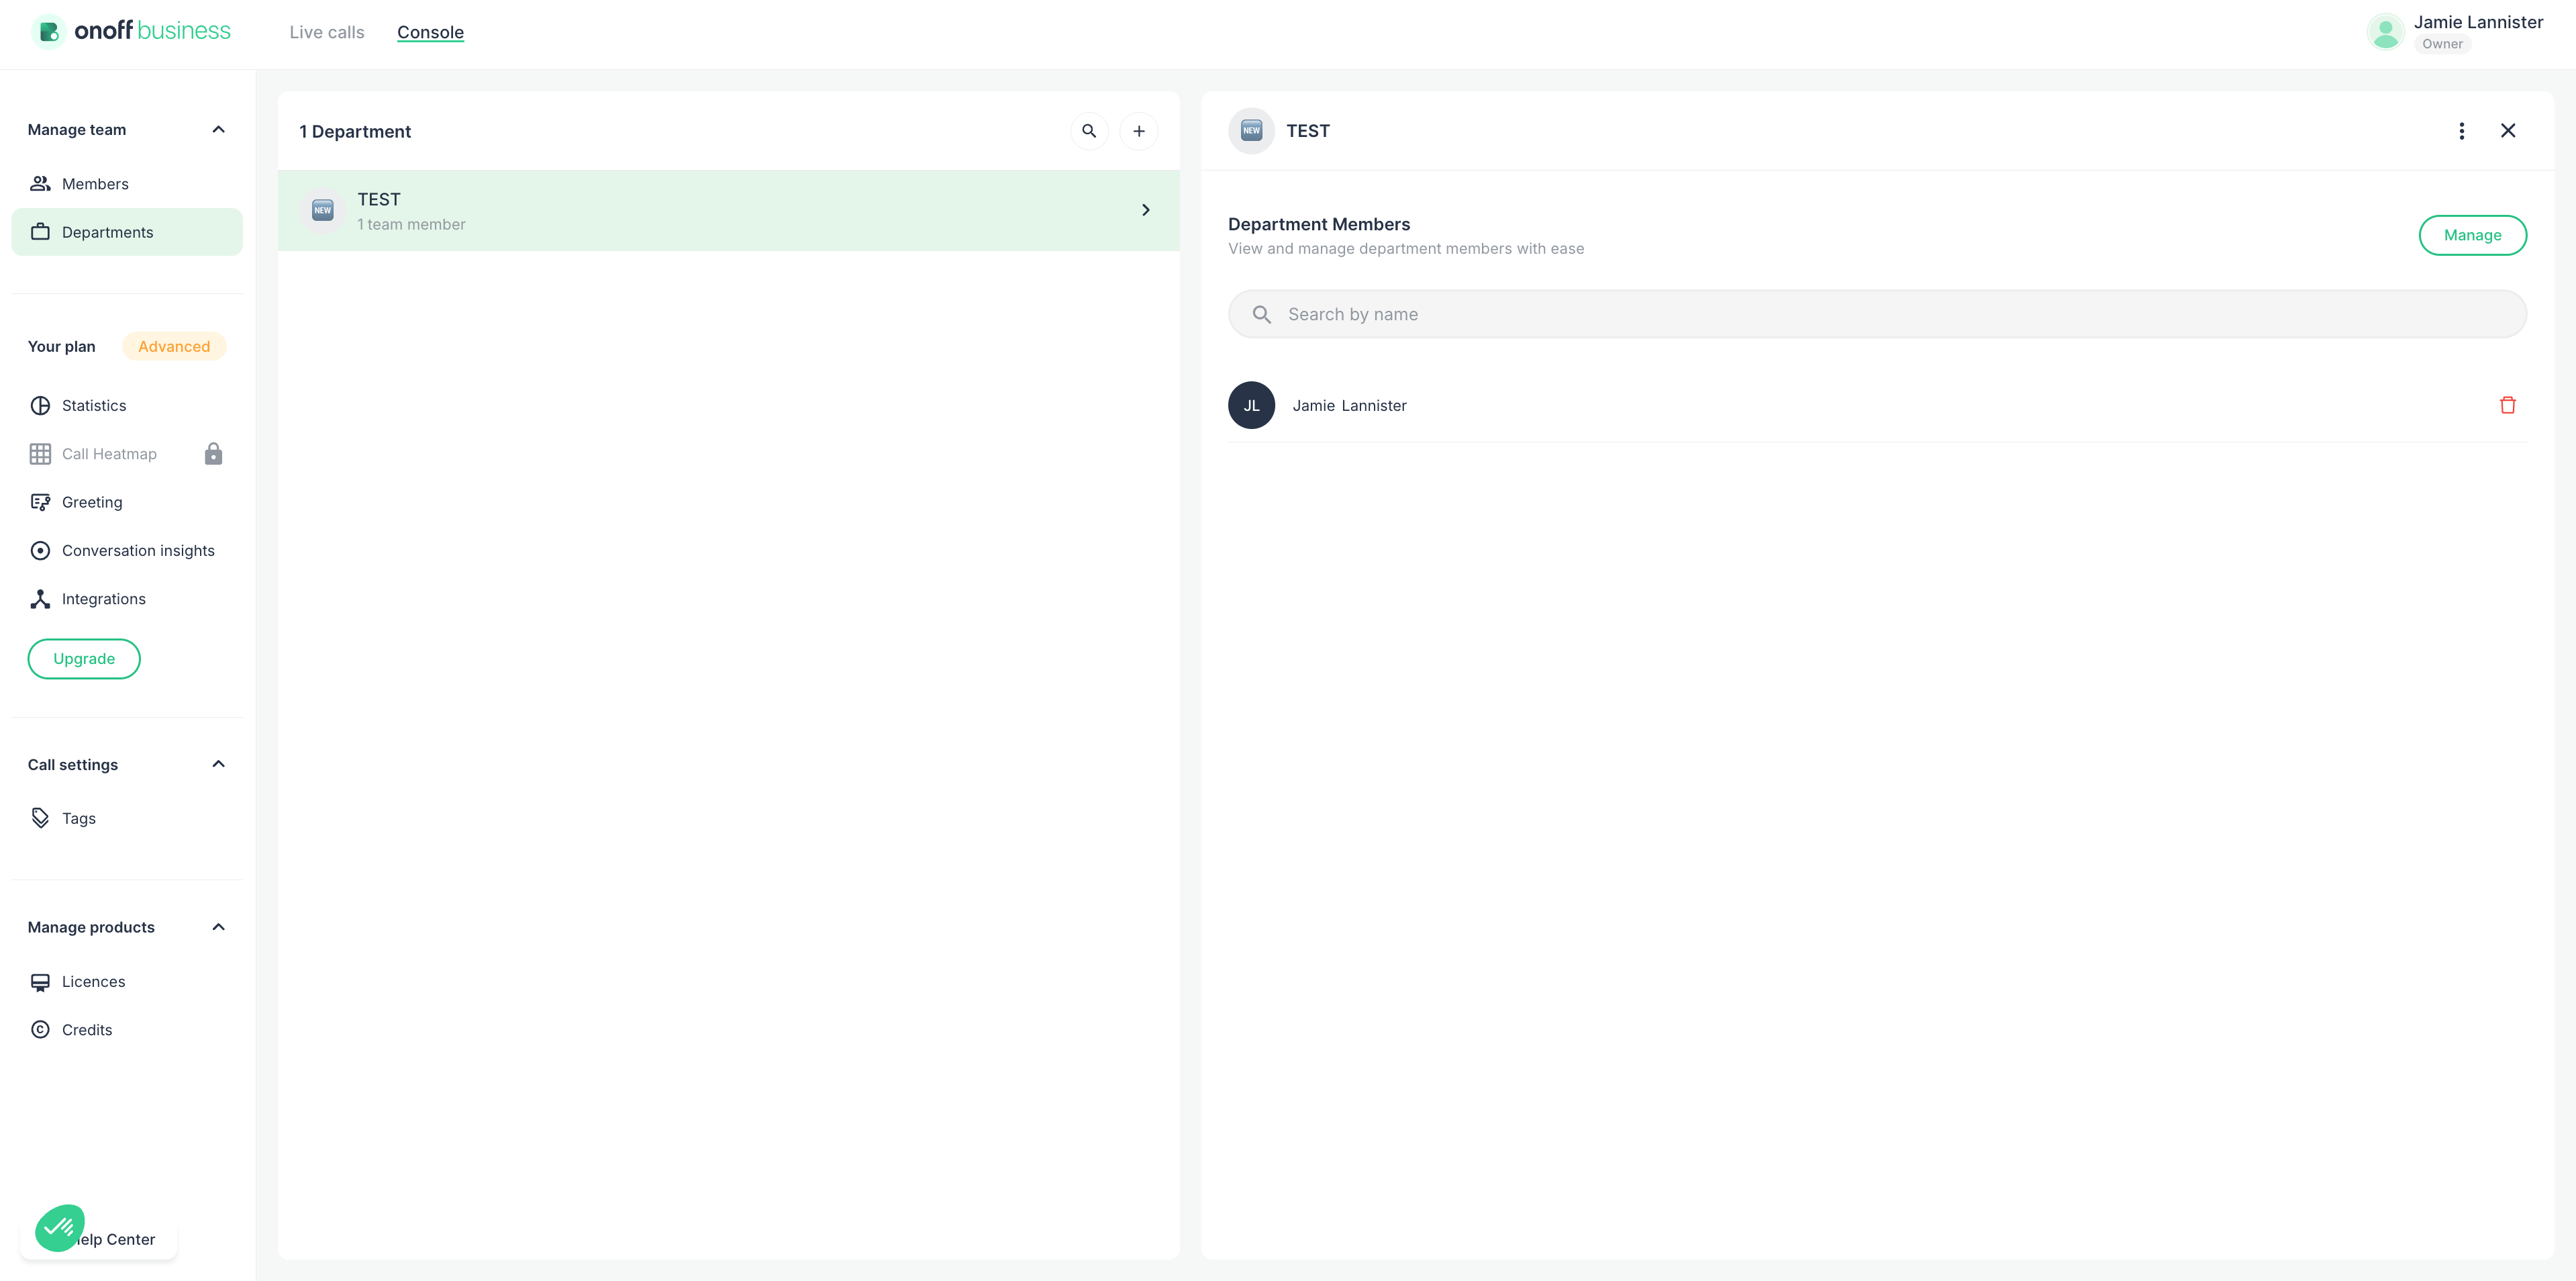Open the Credits page
Viewport: 2576px width, 1281px height.
127,1030
